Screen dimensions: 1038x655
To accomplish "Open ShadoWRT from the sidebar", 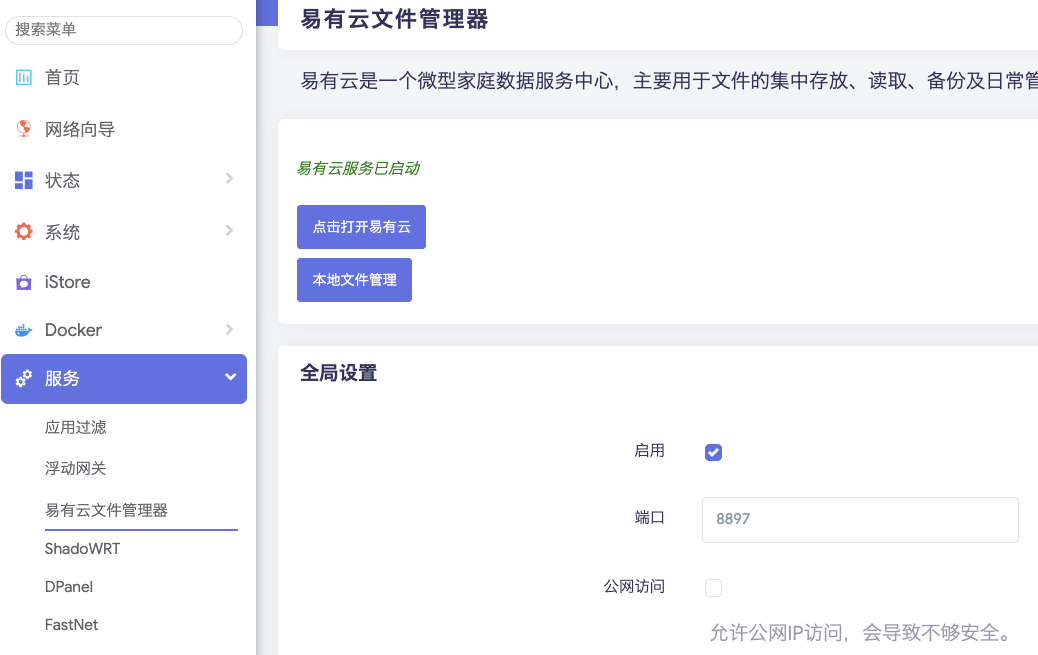I will pos(82,549).
